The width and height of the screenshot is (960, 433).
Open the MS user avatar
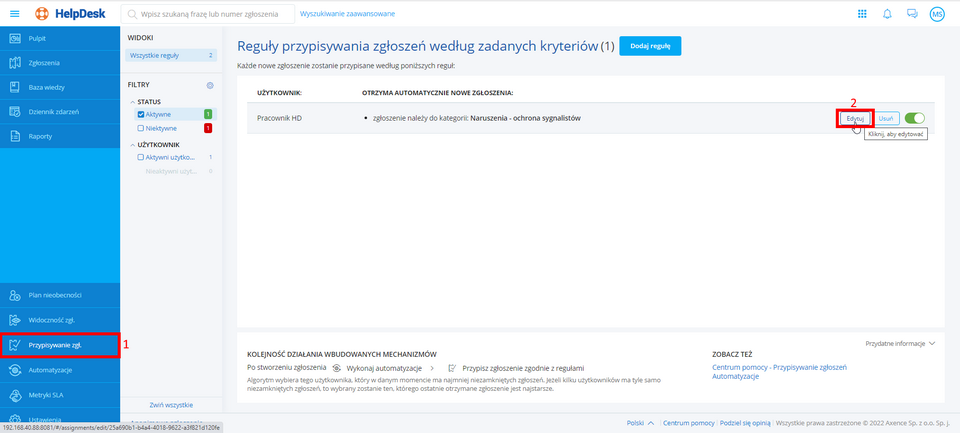937,14
